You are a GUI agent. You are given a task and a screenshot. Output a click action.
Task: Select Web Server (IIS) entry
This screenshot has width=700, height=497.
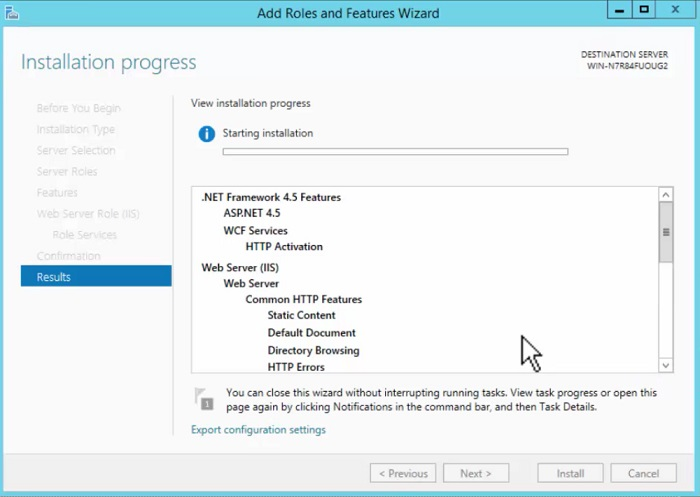pyautogui.click(x=240, y=267)
